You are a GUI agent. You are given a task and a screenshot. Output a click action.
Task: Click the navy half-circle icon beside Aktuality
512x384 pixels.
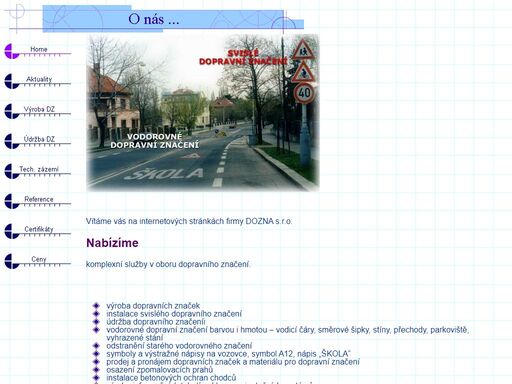12,81
